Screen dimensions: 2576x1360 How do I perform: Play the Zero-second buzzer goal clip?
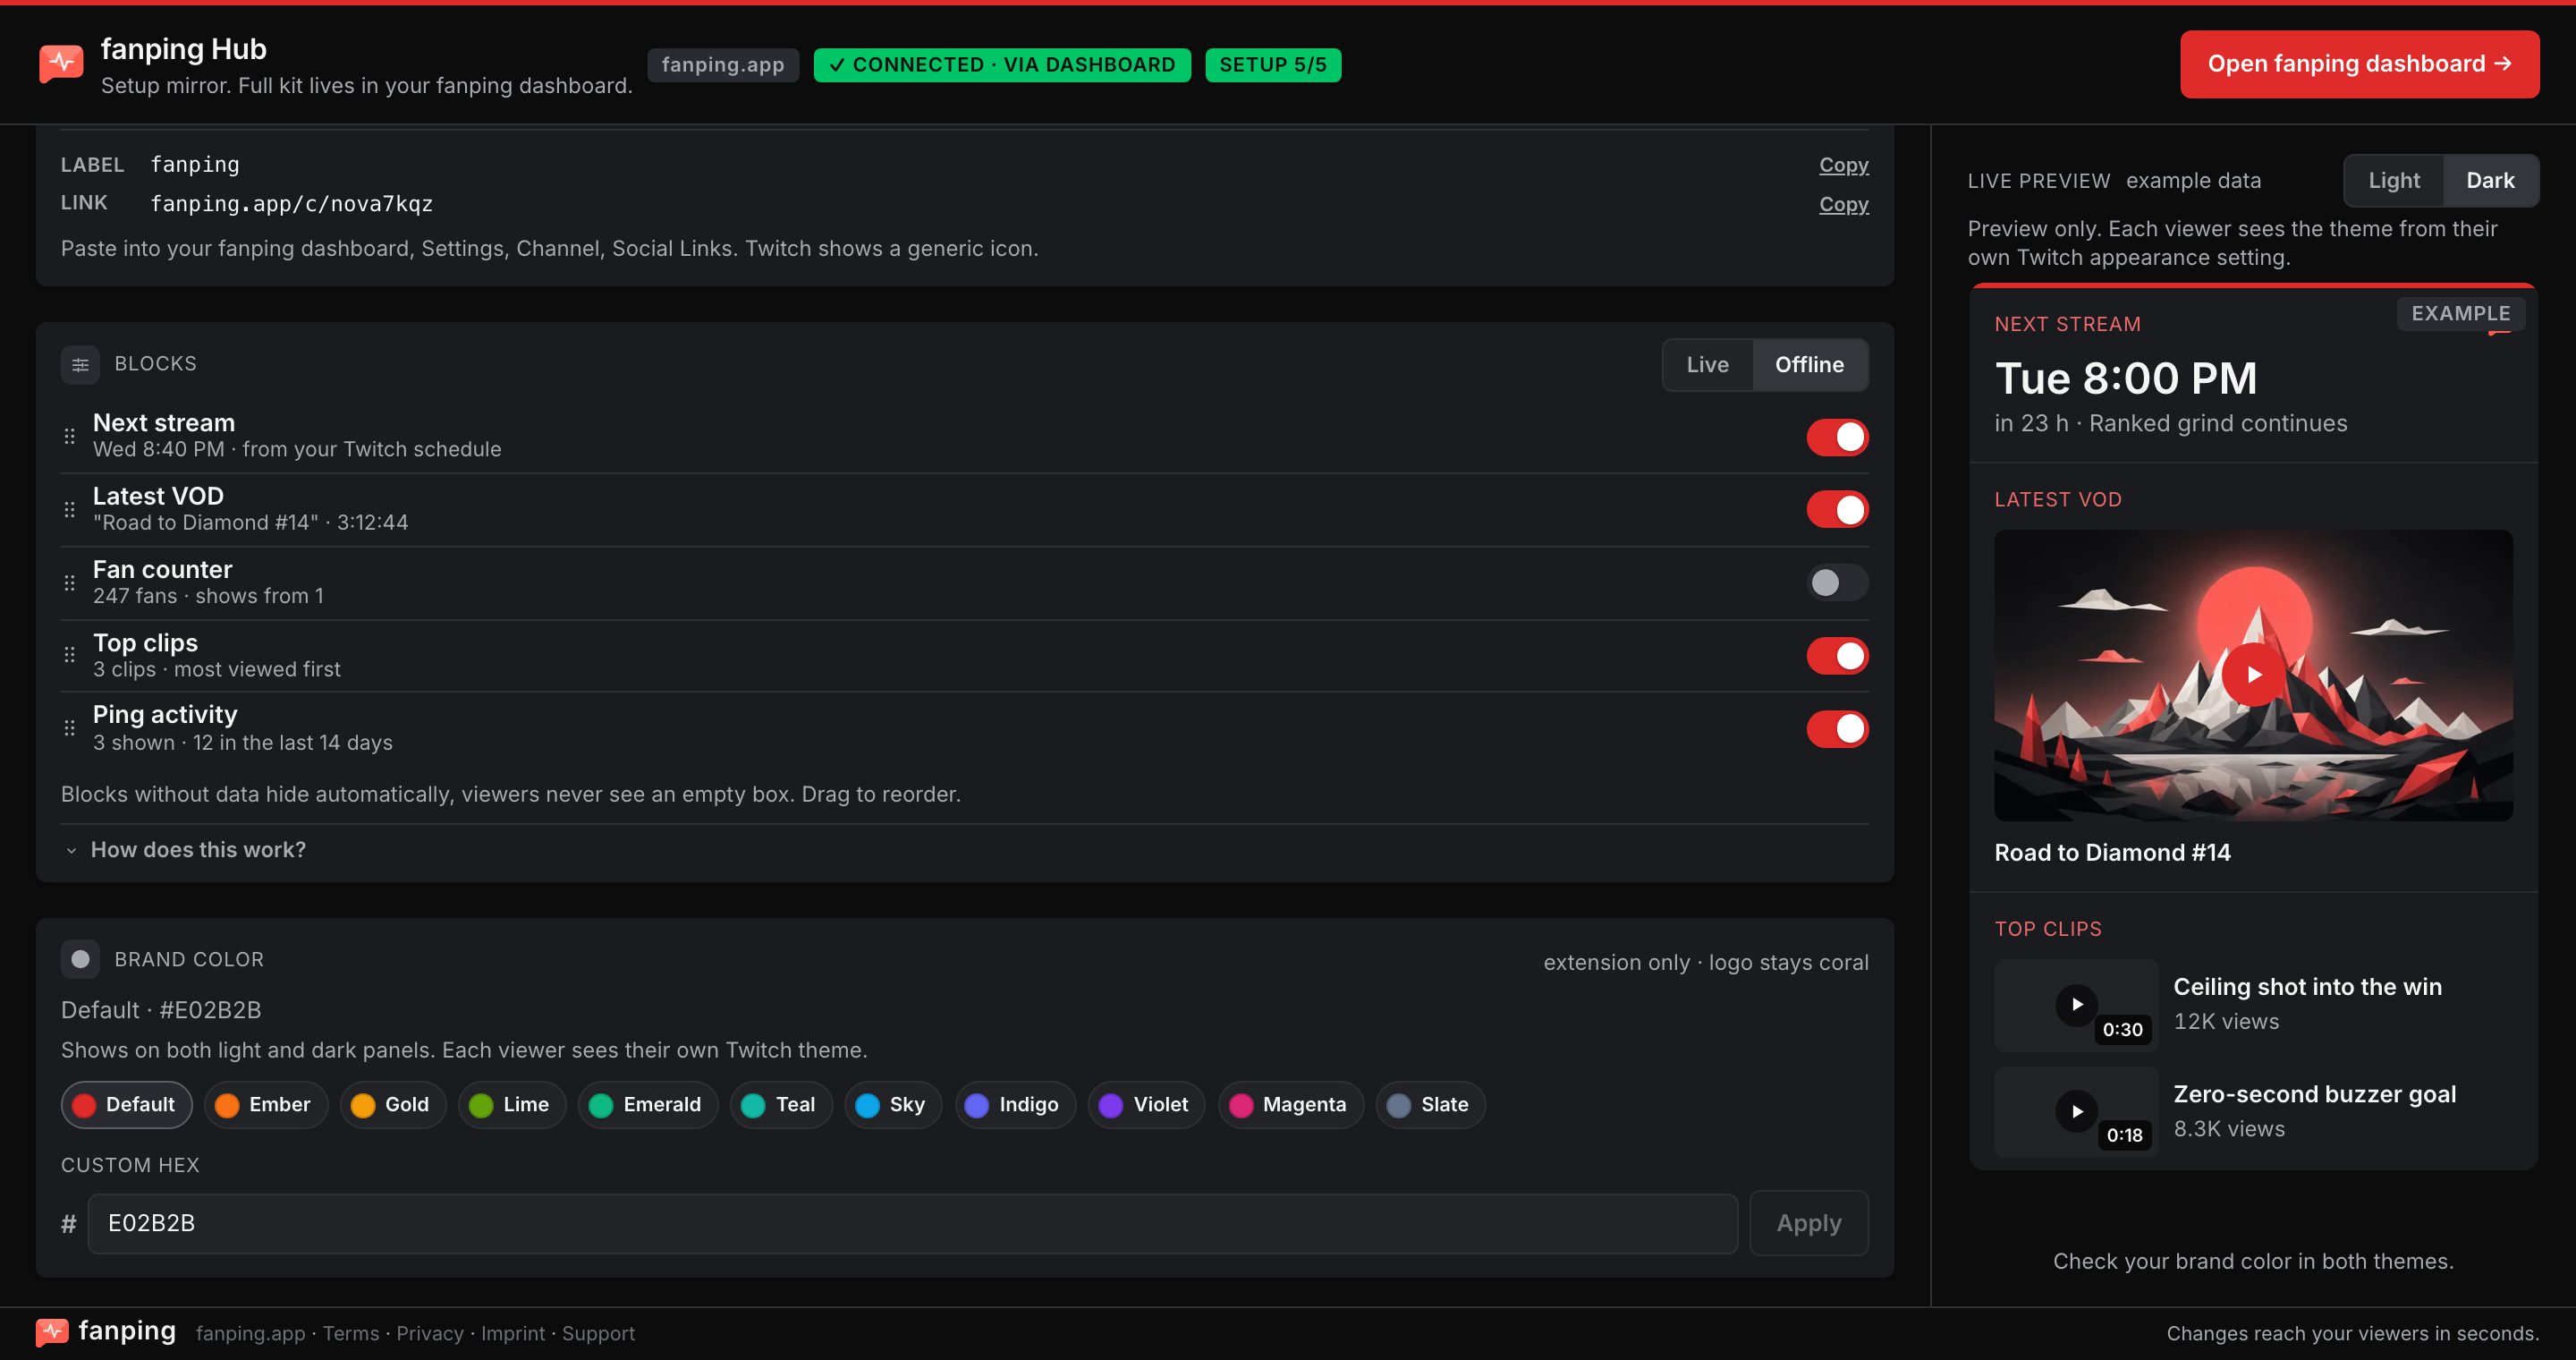click(x=2076, y=1111)
